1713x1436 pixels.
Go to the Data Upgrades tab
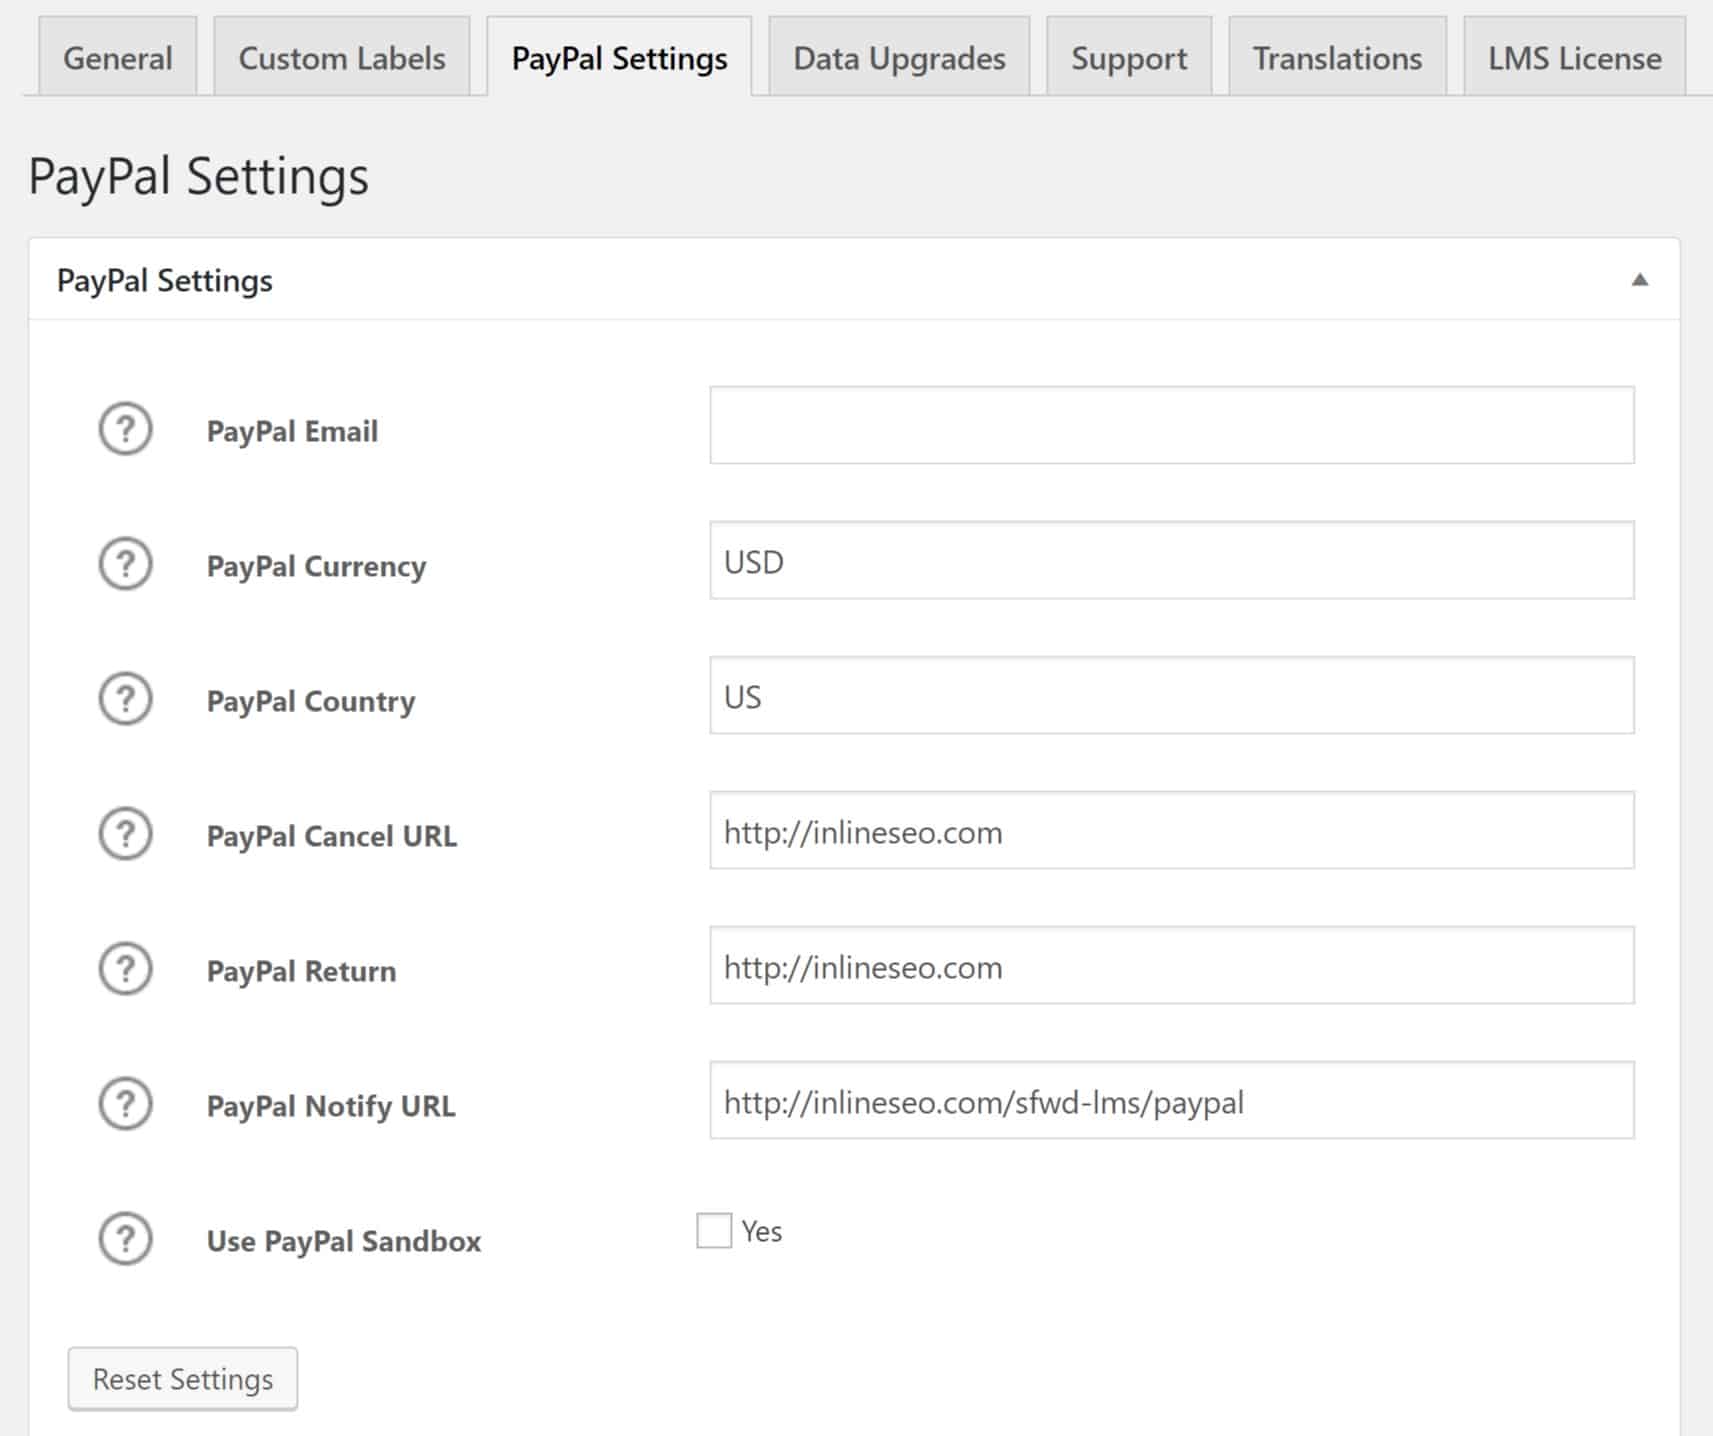pos(899,58)
